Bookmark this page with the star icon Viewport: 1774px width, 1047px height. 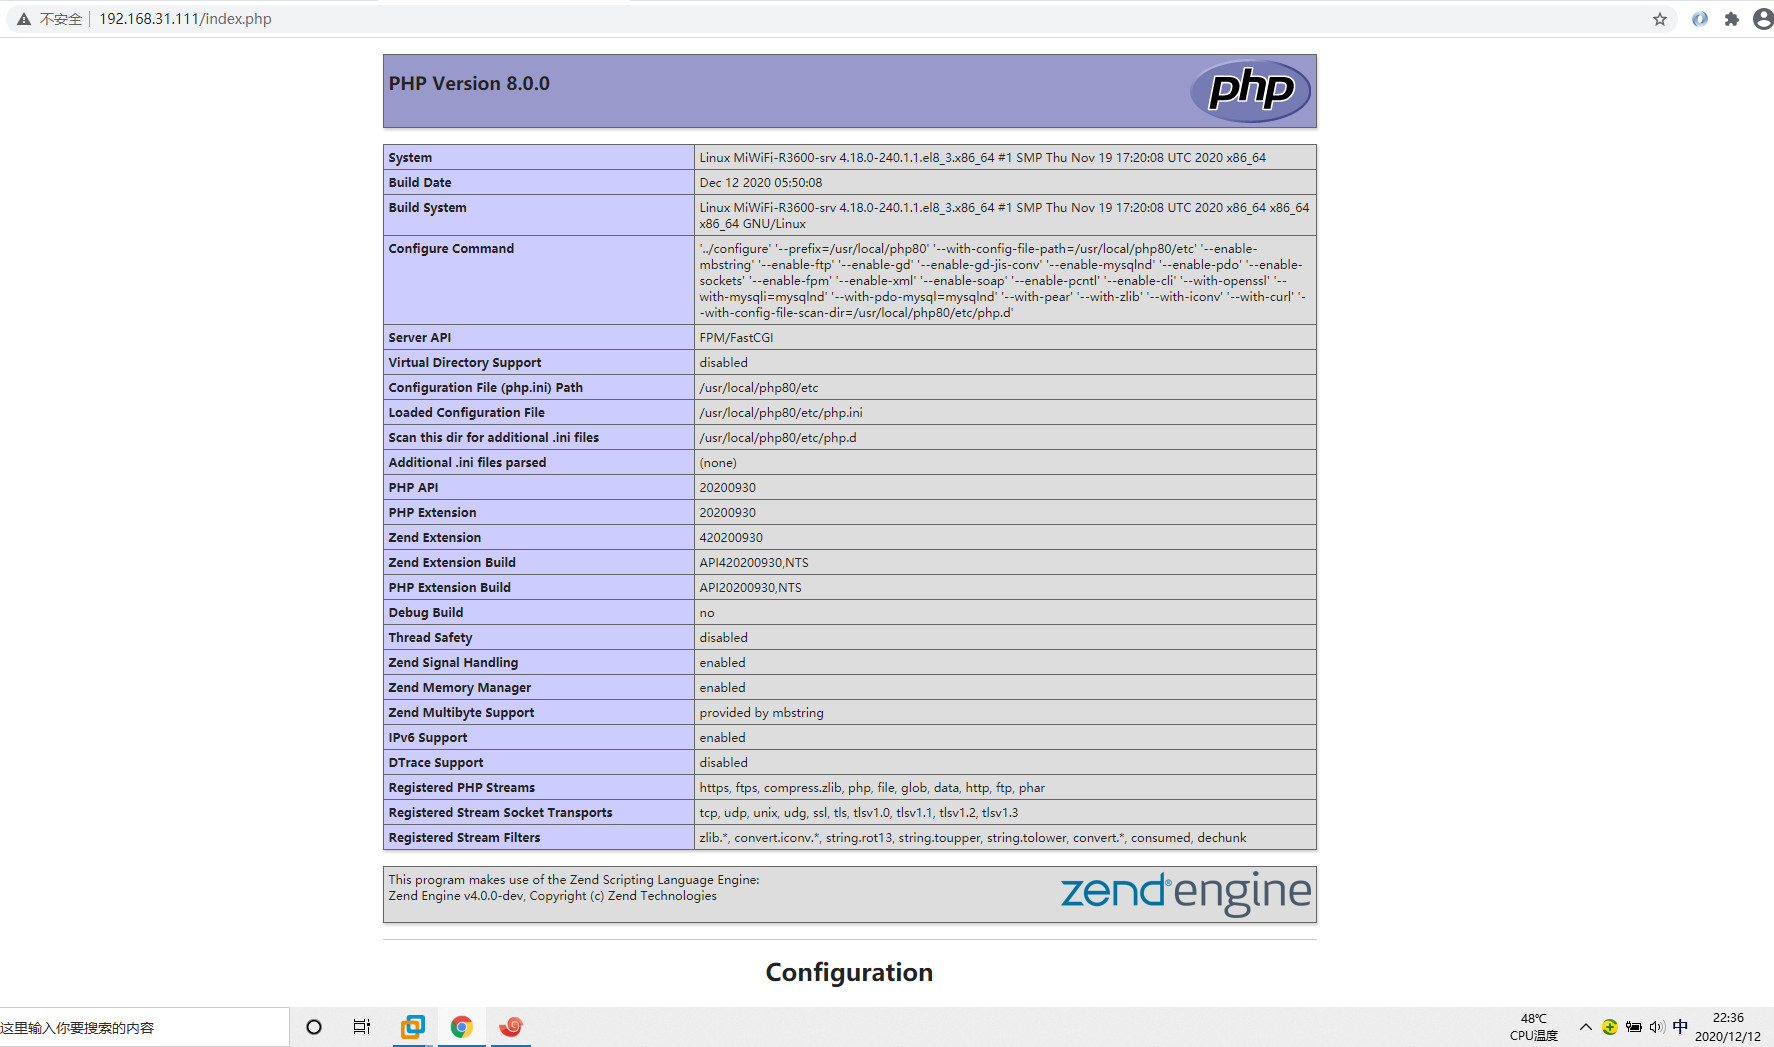click(x=1660, y=19)
